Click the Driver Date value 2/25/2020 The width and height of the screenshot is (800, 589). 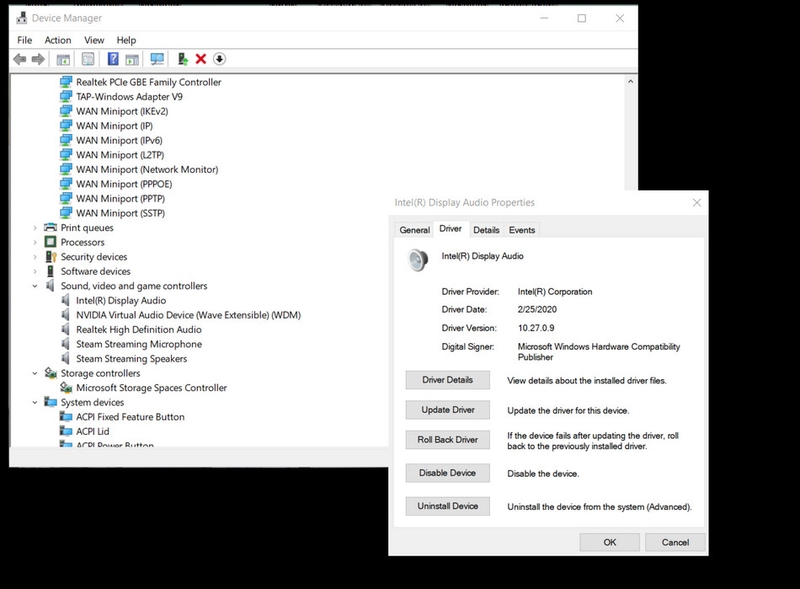(537, 309)
